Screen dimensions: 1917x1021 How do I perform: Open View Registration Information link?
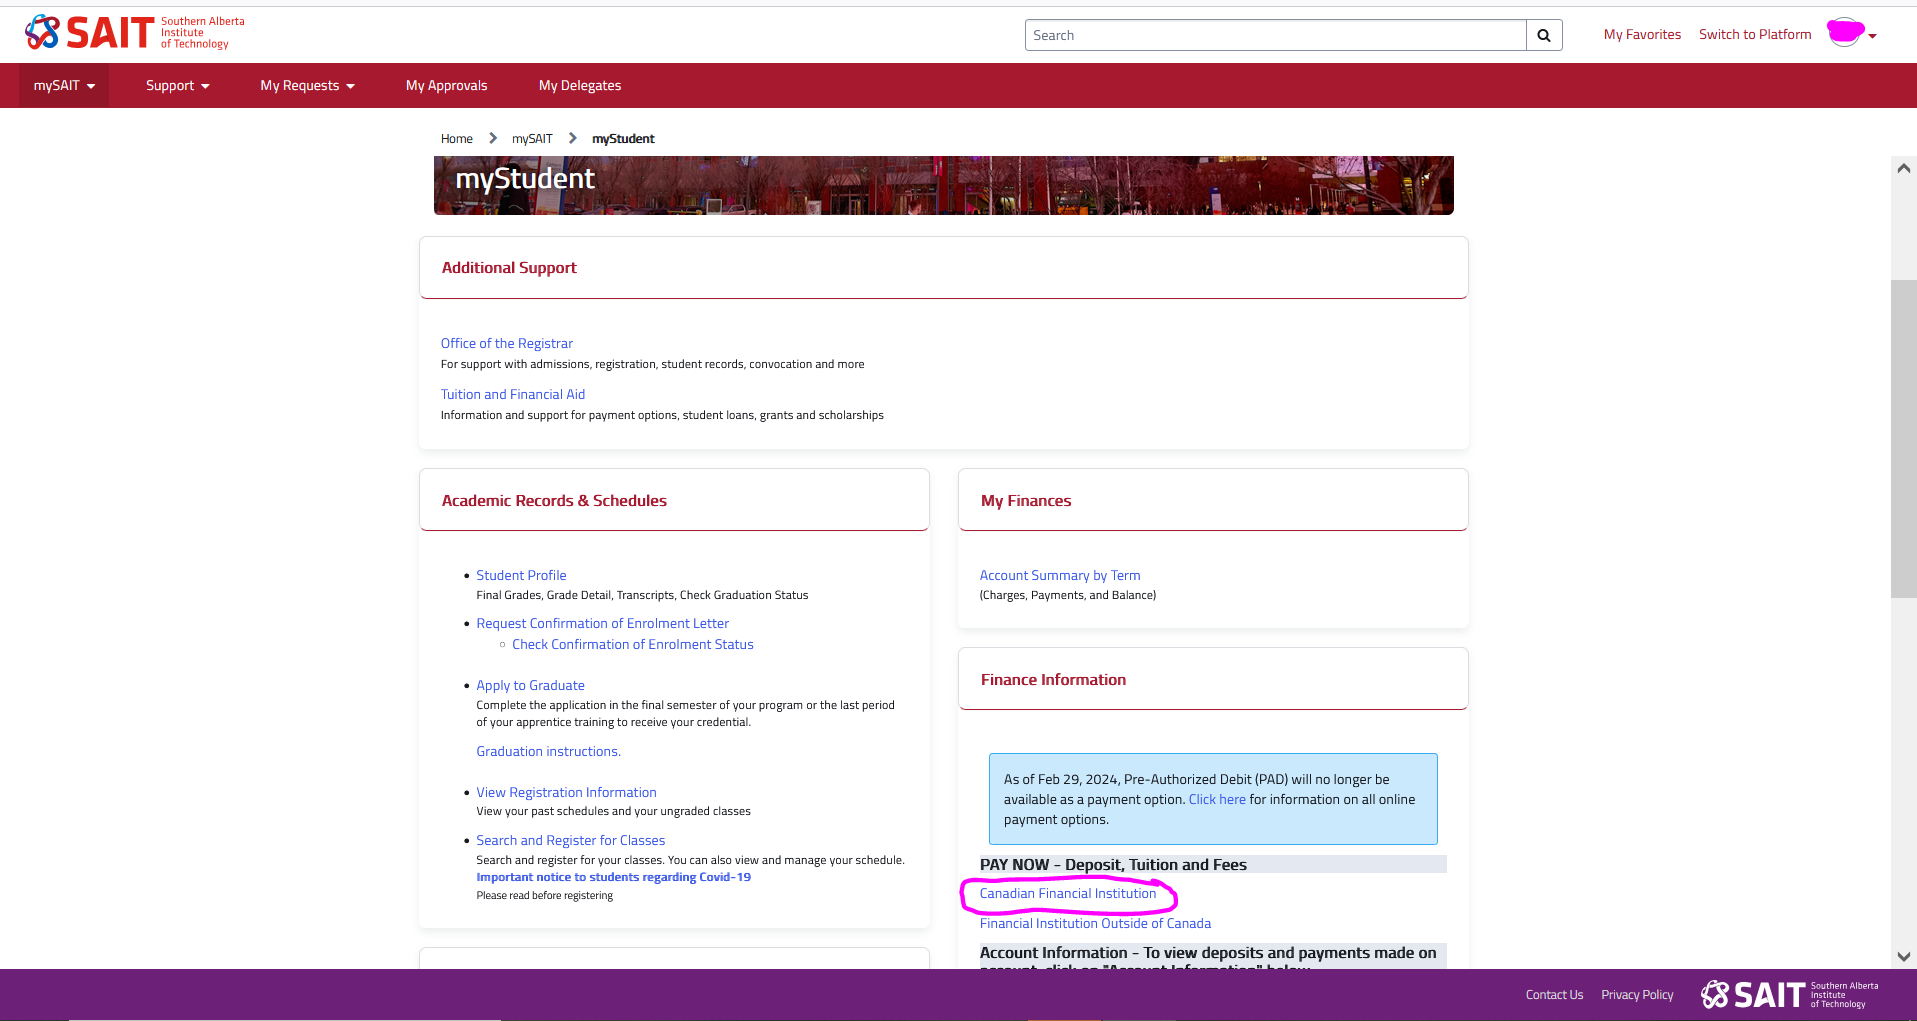tap(566, 792)
